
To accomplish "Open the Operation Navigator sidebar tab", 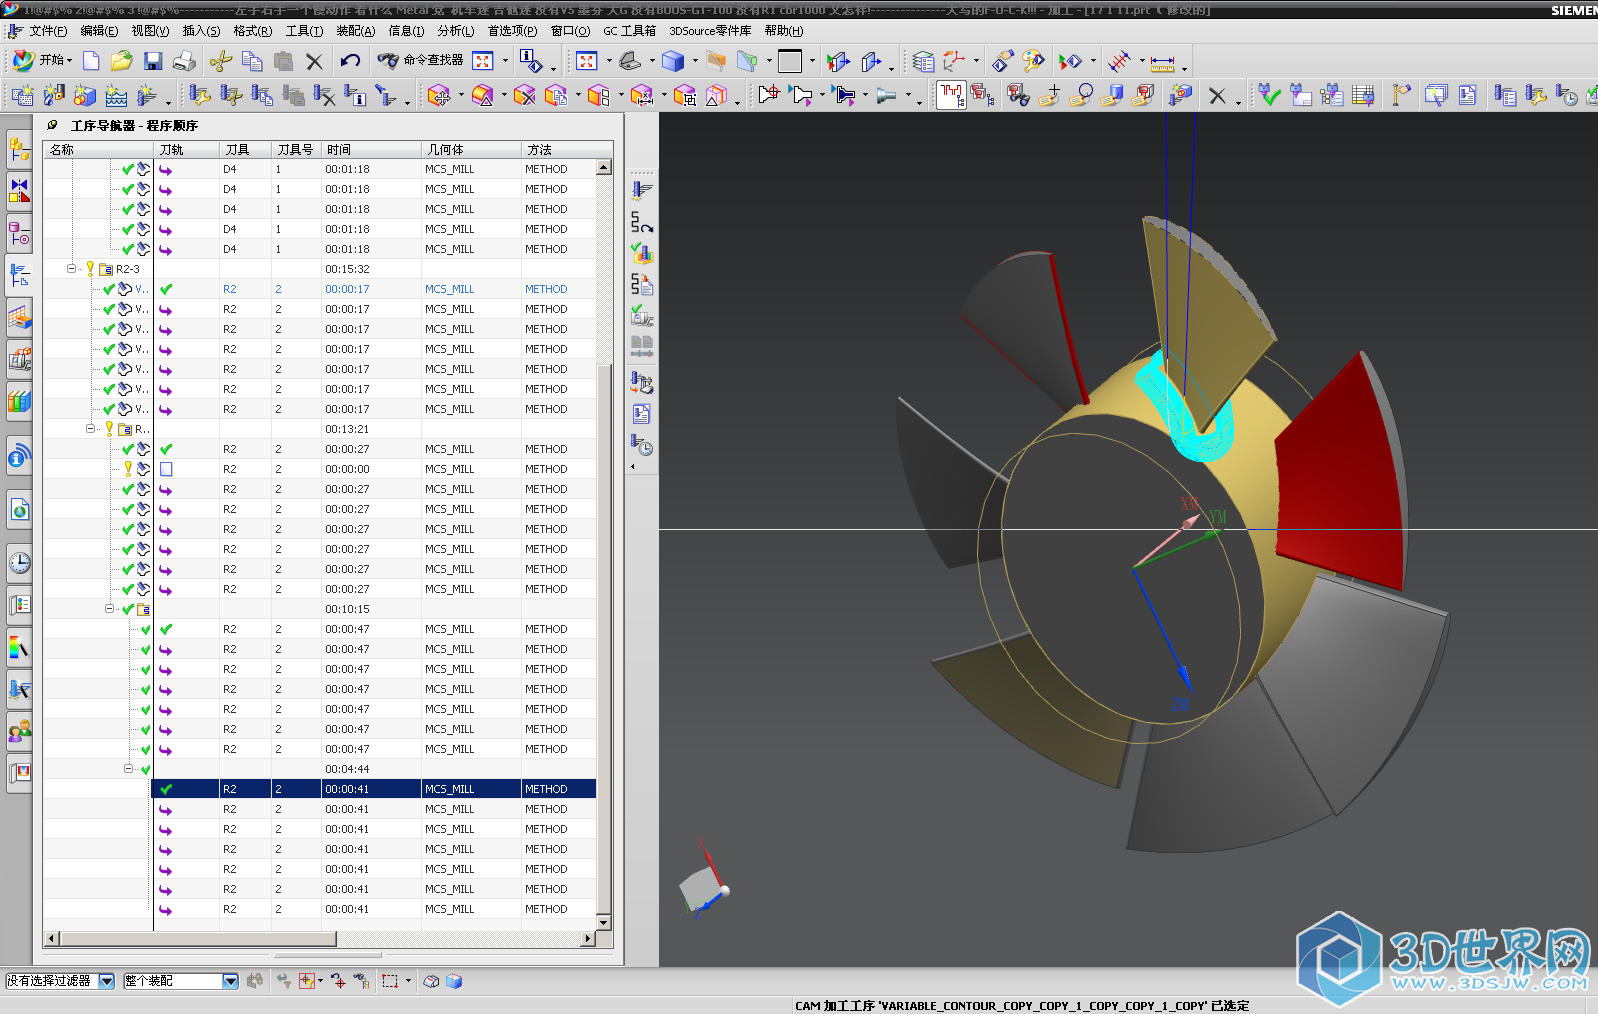I will click(x=19, y=275).
